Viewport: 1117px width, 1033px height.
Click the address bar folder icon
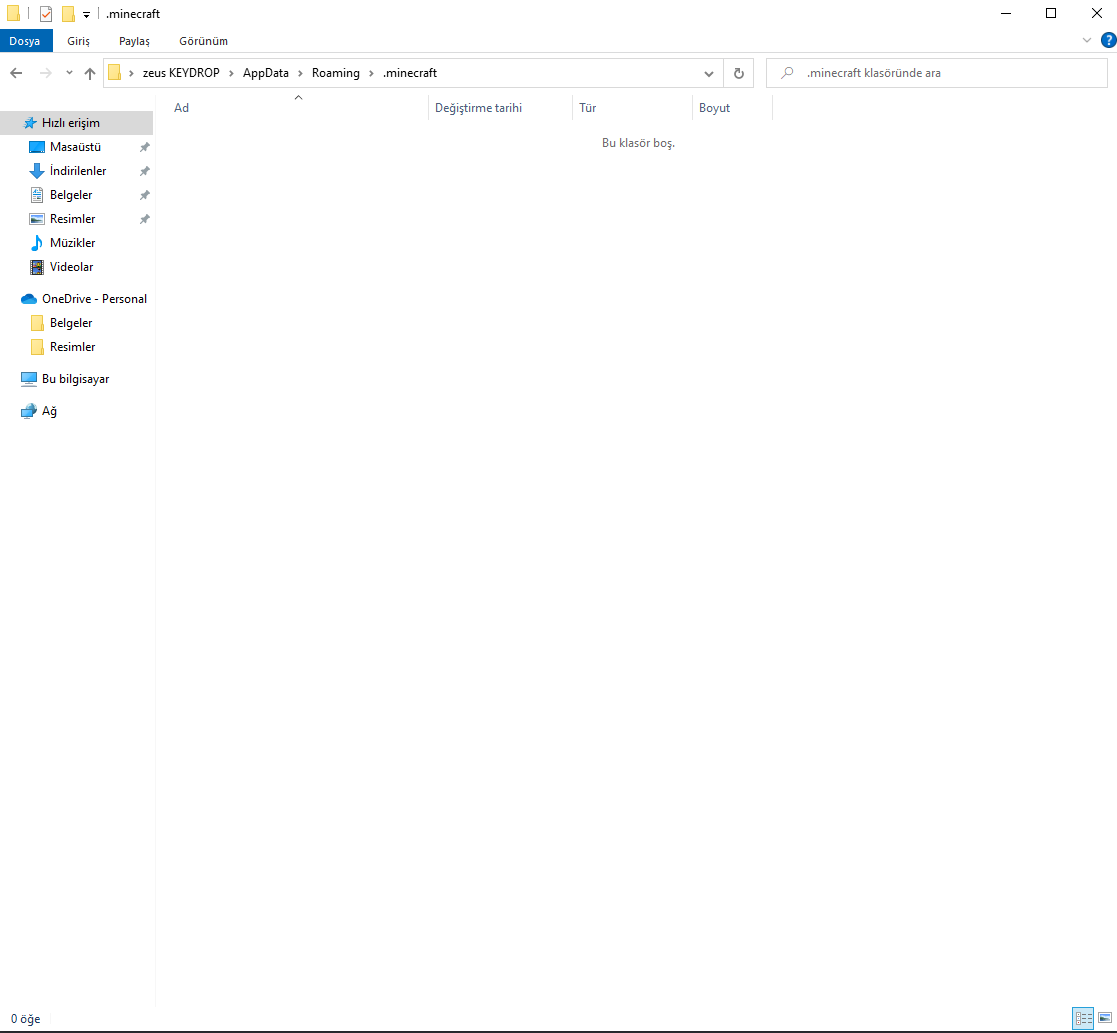click(114, 73)
